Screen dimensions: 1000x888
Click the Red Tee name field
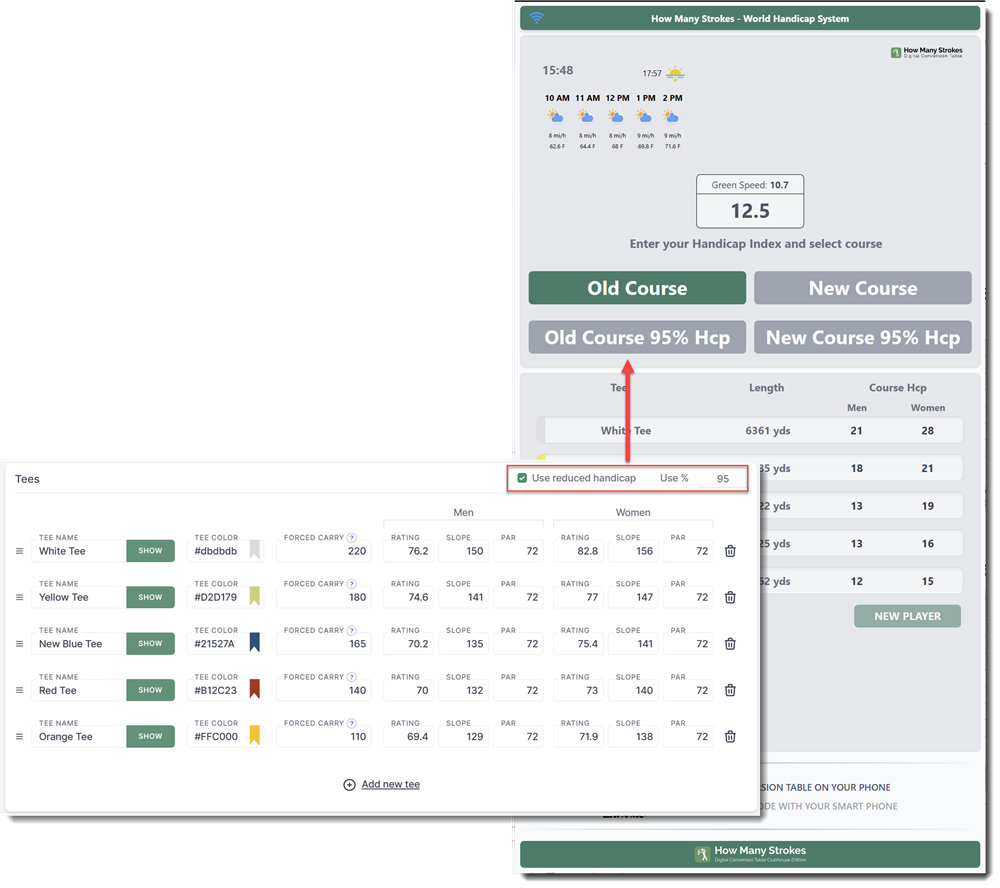(x=78, y=690)
